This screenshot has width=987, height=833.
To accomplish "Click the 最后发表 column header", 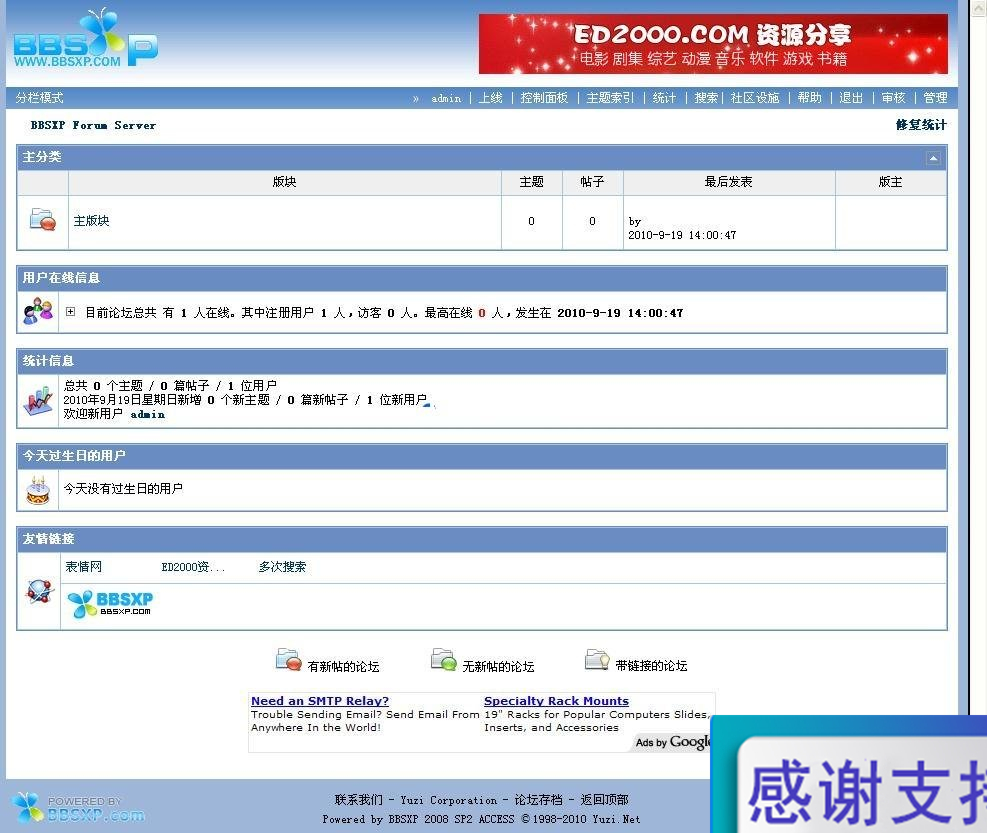I will tap(728, 182).
